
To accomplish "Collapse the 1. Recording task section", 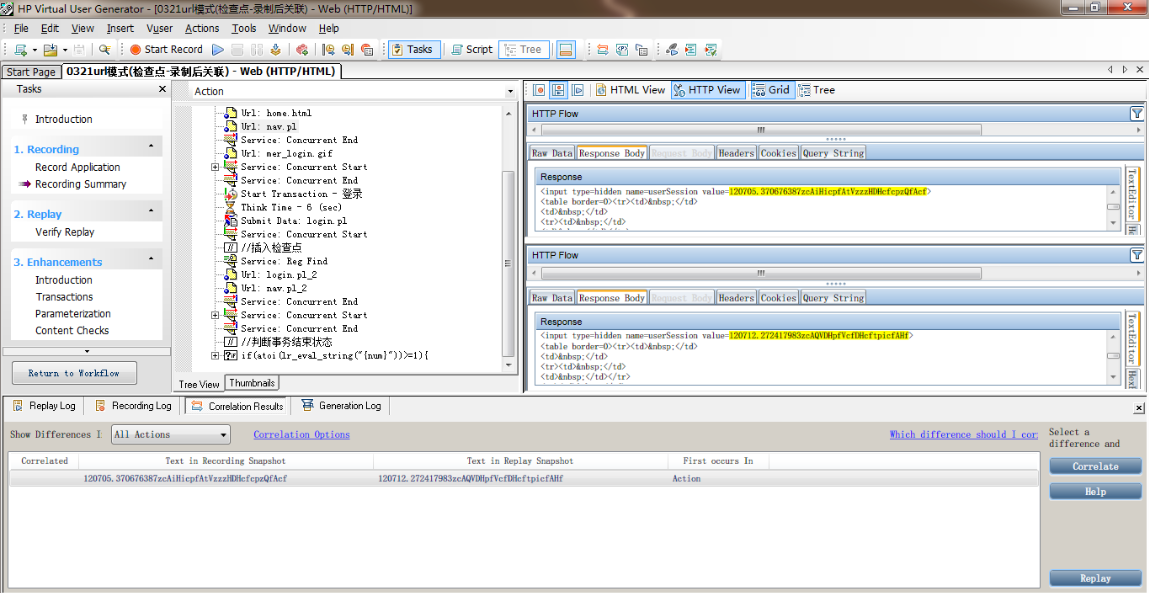I will 152,146.
